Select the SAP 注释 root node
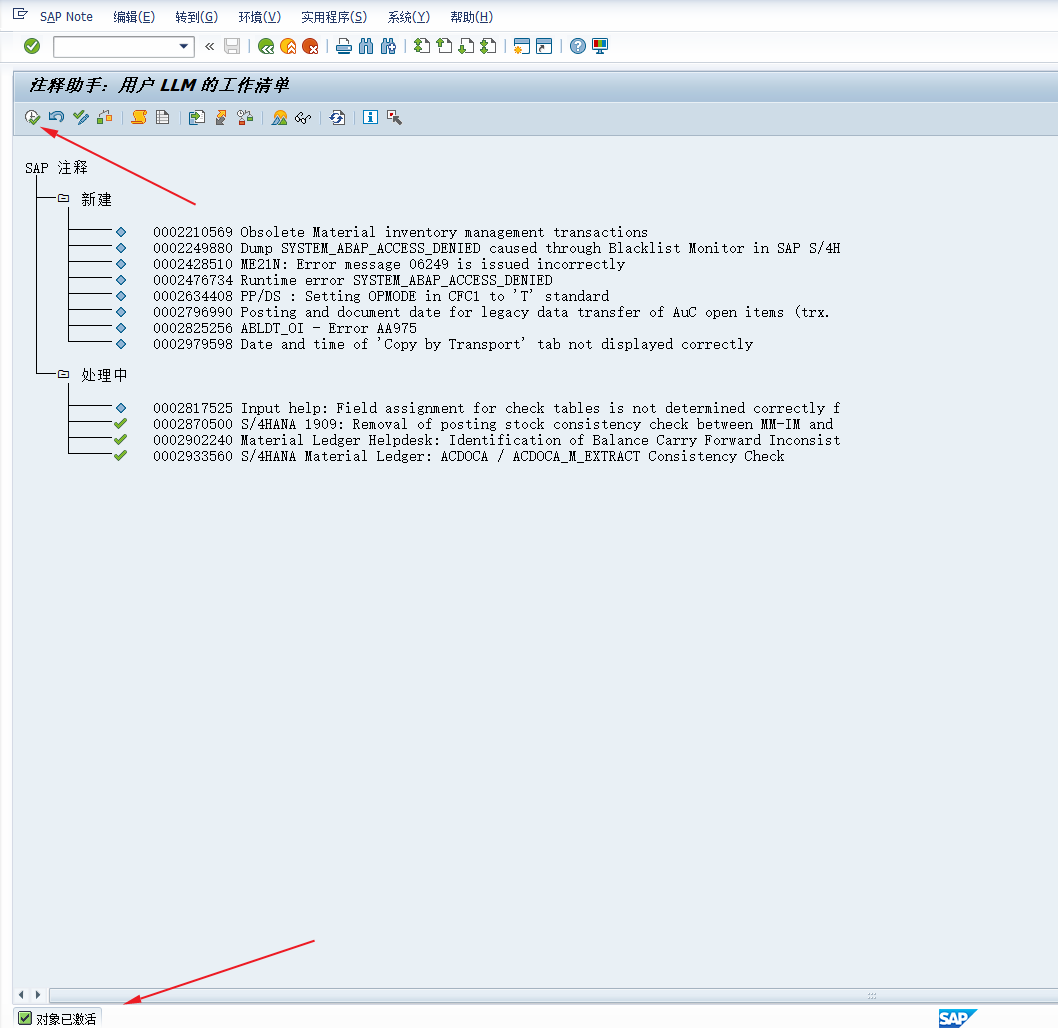 [x=57, y=168]
